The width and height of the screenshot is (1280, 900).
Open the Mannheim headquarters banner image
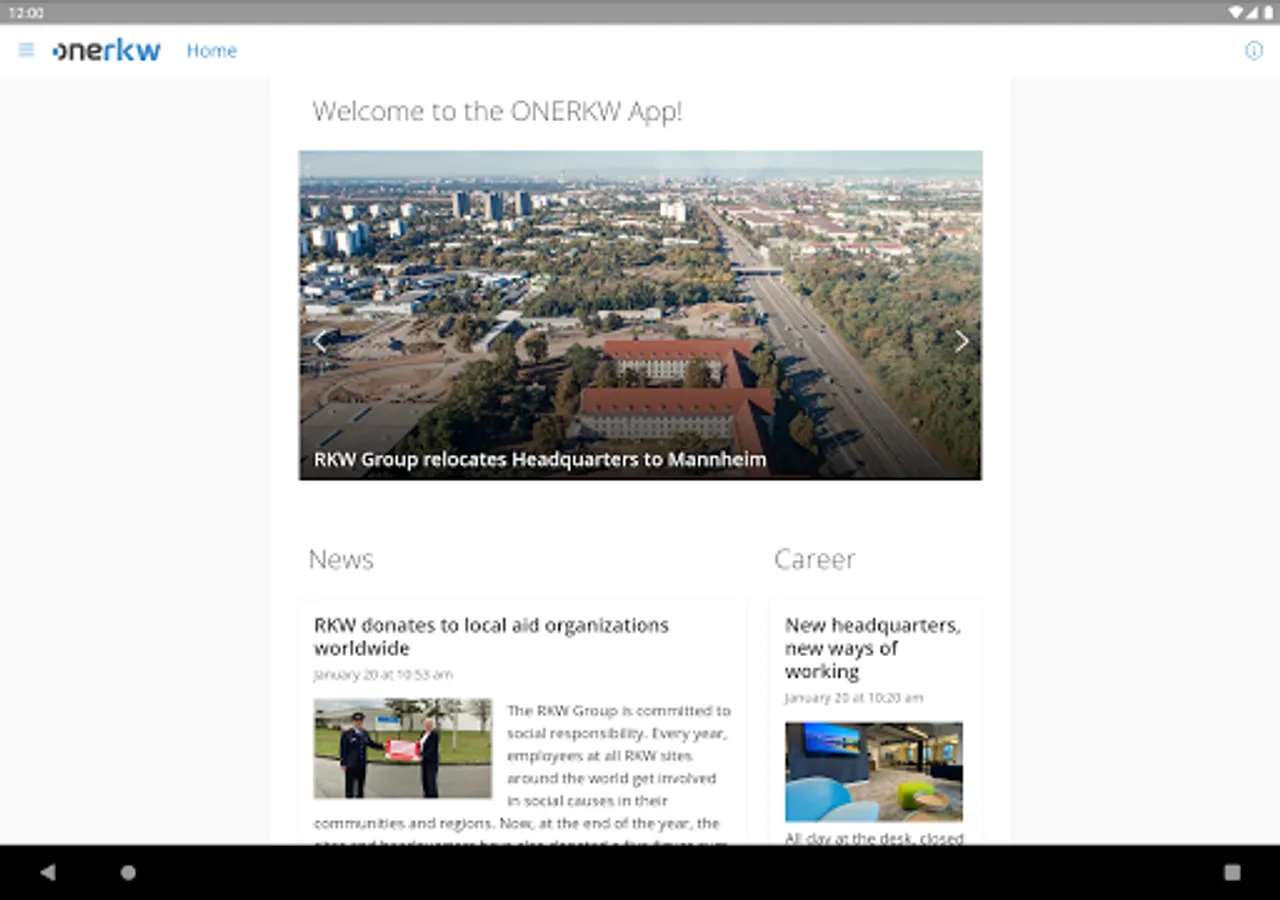640,315
